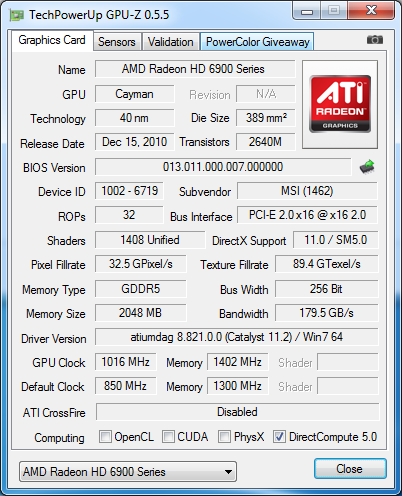Minimize the GPU-Z window
Viewport: 402px width, 496px height.
307,11
